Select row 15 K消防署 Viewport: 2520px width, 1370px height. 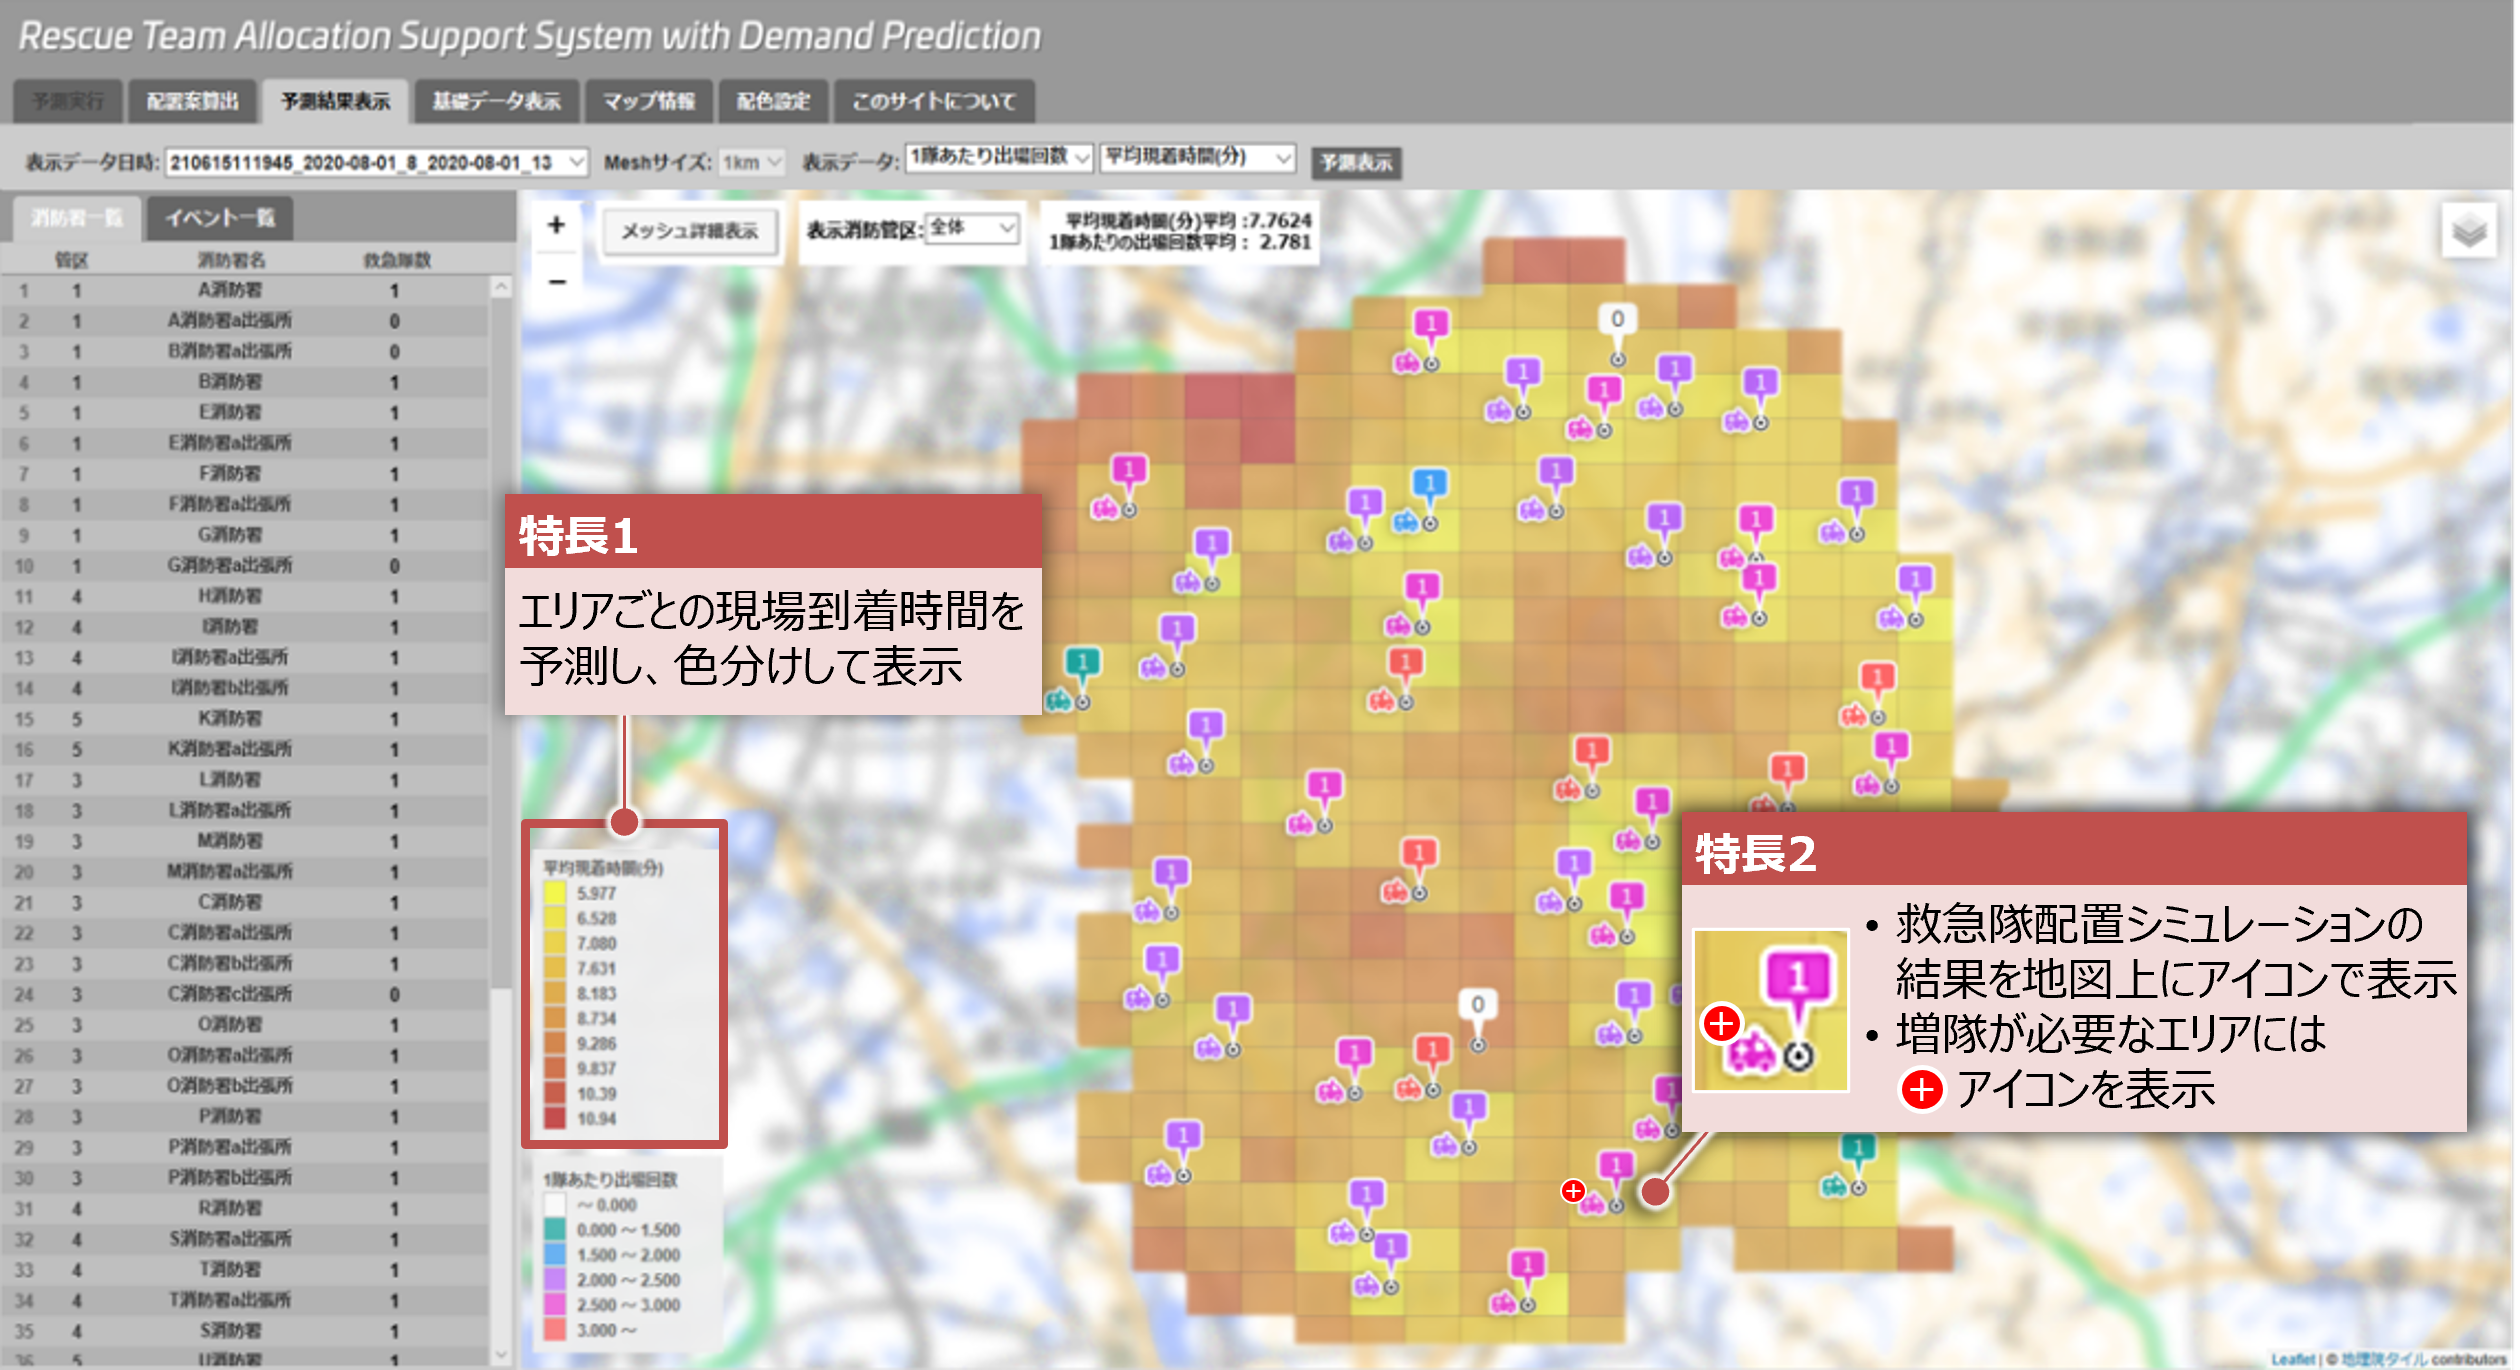pyautogui.click(x=246, y=719)
